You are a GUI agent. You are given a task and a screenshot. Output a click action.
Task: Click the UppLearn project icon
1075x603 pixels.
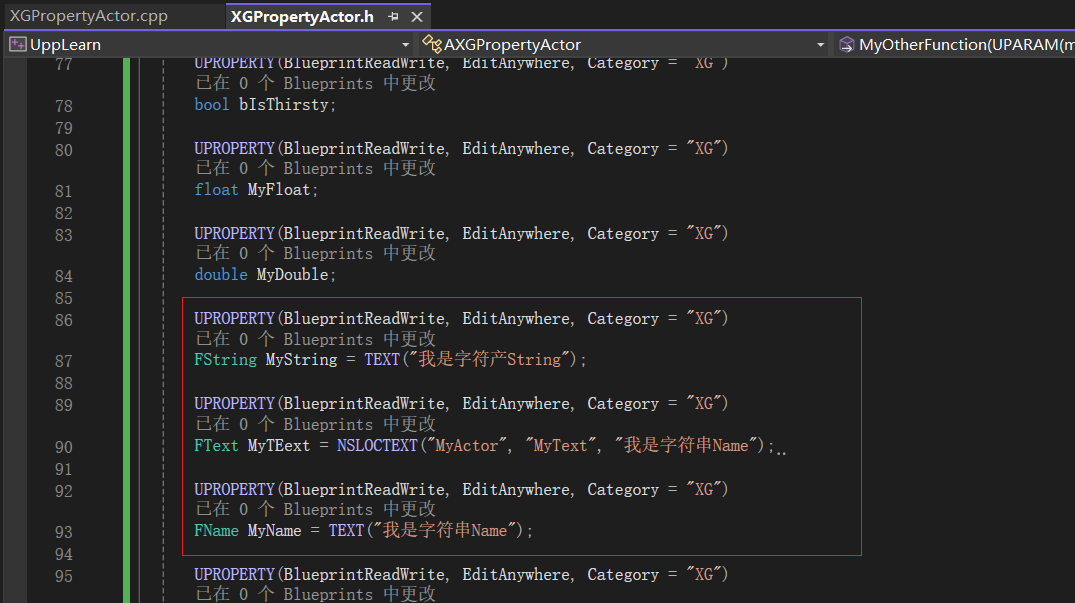click(x=18, y=45)
